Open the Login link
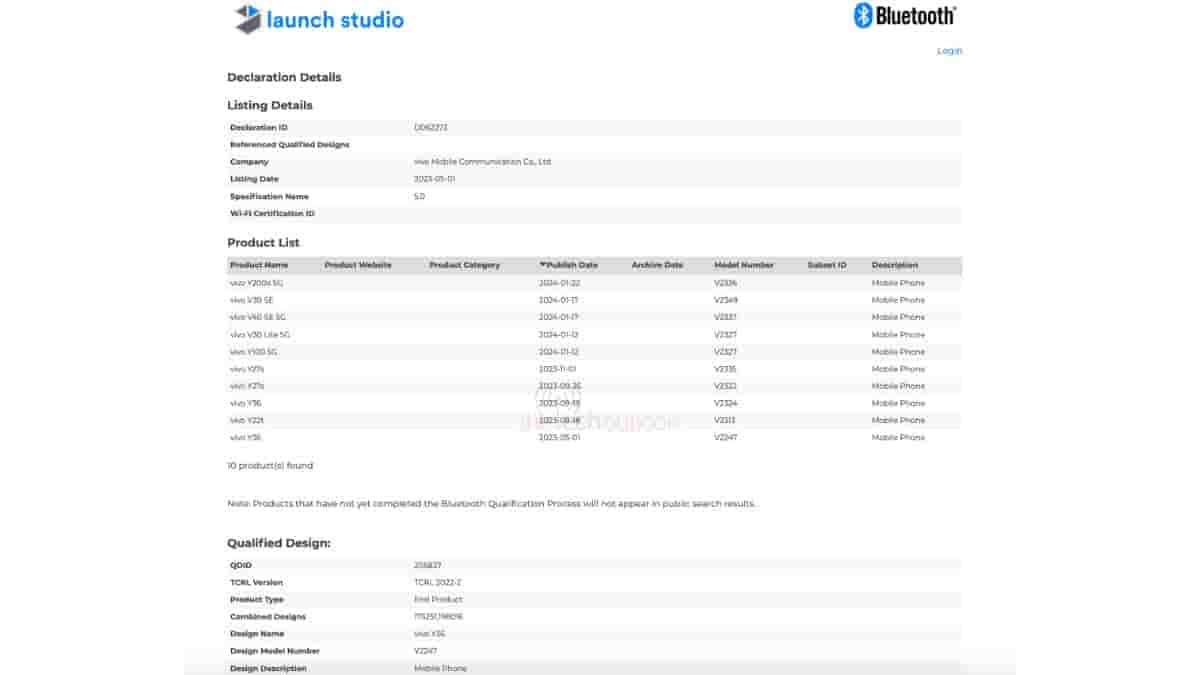1200x675 pixels. coord(949,51)
